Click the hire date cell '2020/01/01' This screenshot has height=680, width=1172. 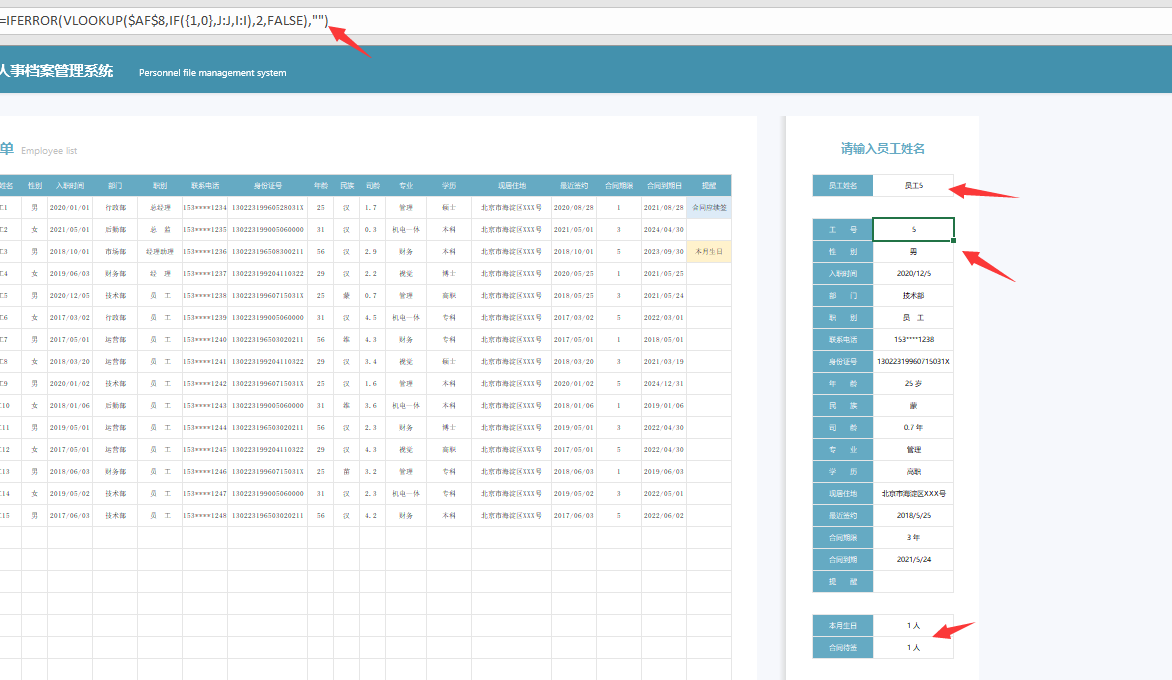tap(70, 208)
